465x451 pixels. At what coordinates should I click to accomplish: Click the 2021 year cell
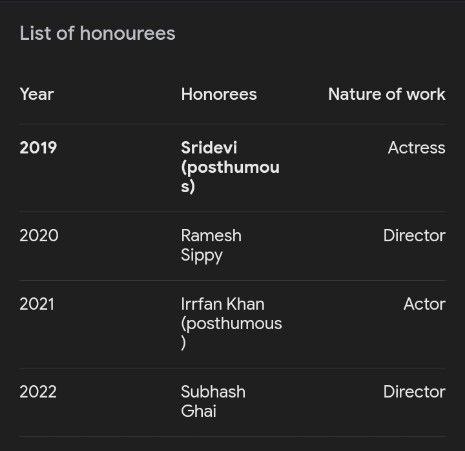[37, 304]
